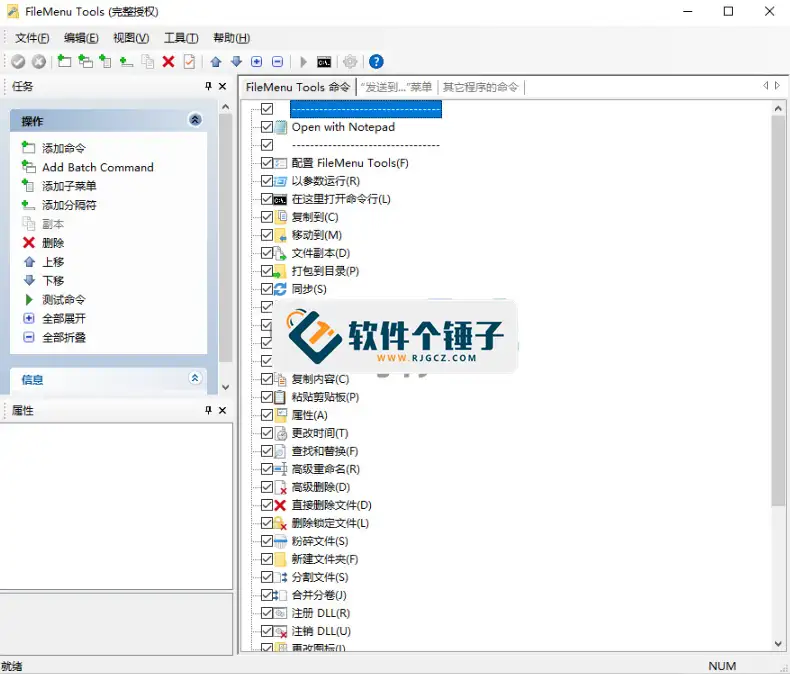Click tab scroll right arrow
This screenshot has width=790, height=674.
(x=777, y=86)
